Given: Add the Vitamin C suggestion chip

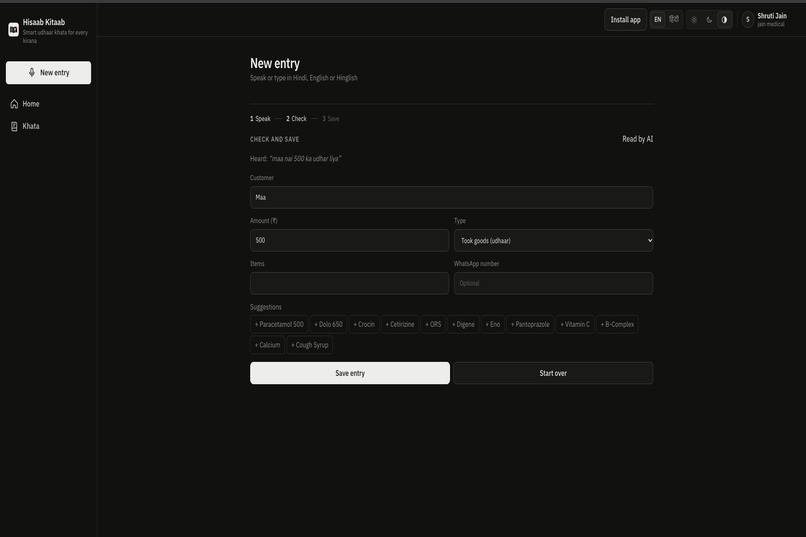Looking at the screenshot, I should (x=575, y=324).
